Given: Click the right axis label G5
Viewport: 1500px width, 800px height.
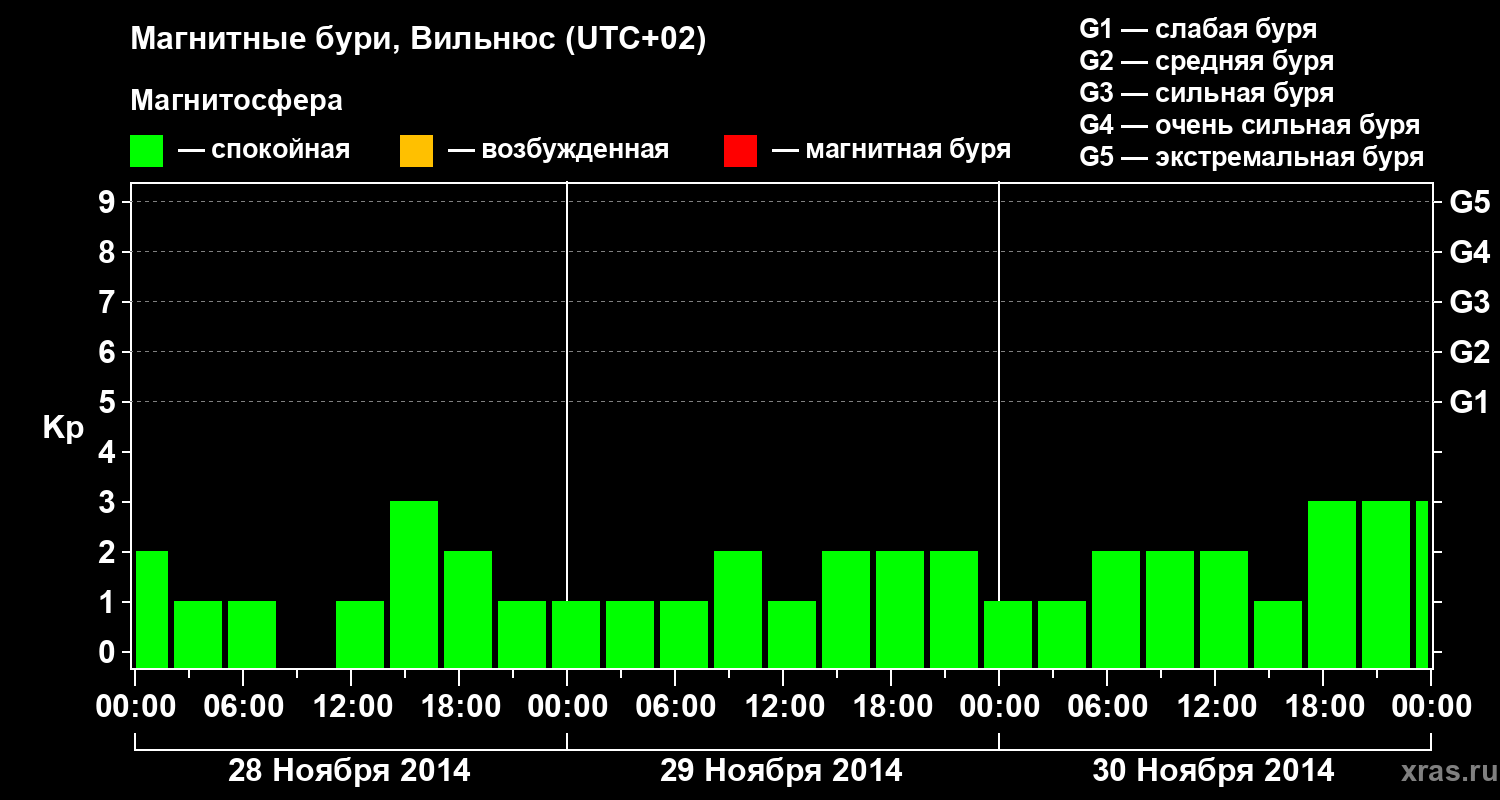Looking at the screenshot, I should pyautogui.click(x=1469, y=202).
